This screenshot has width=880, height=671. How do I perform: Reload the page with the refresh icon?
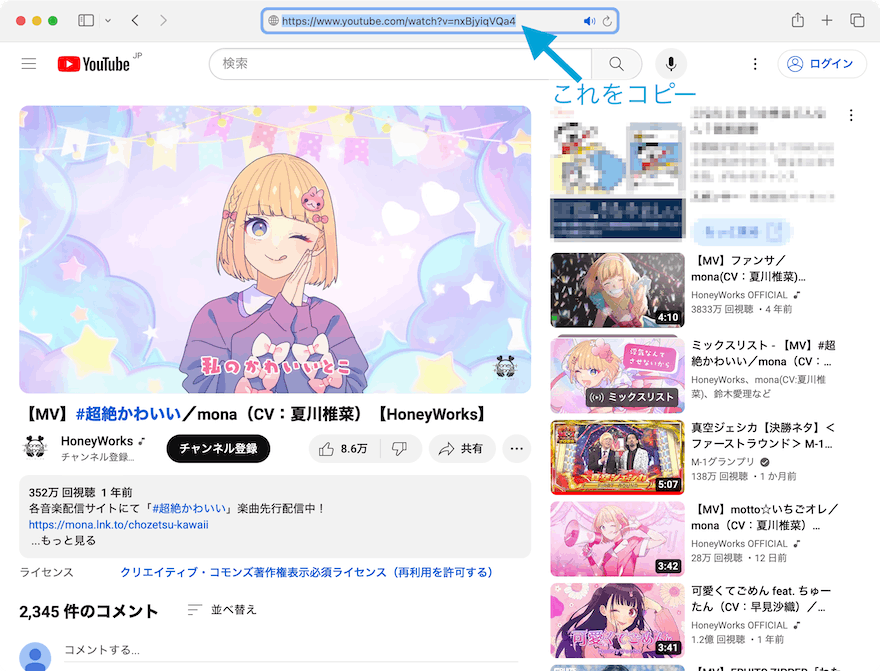tap(607, 21)
